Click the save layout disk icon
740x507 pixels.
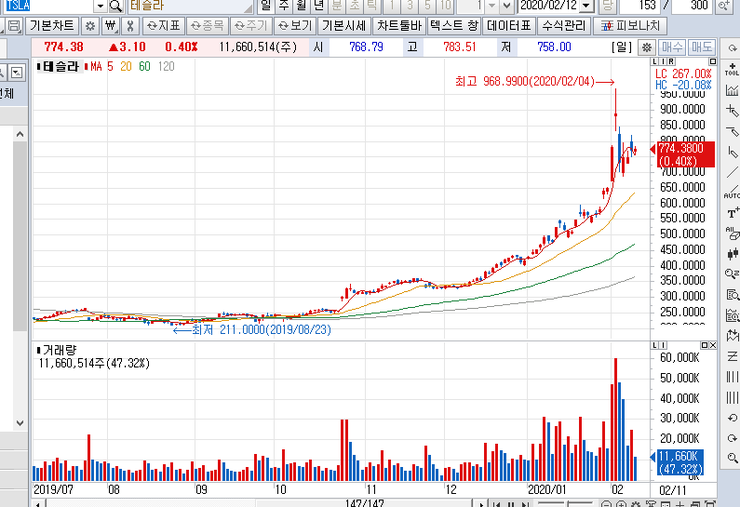pyautogui.click(x=14, y=26)
